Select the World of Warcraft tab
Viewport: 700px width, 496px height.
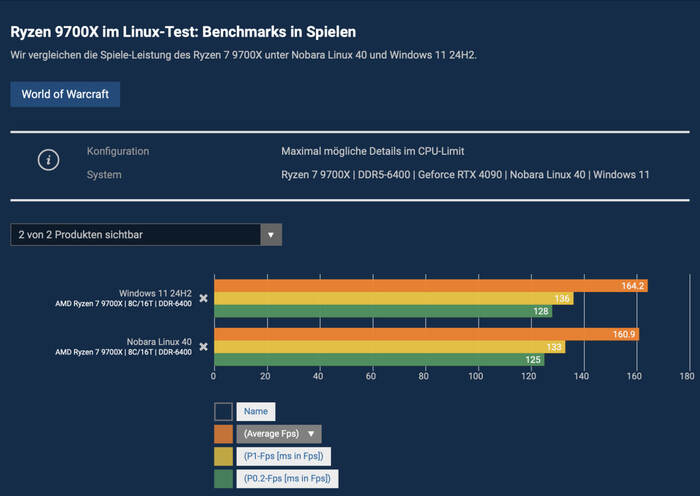coord(66,94)
